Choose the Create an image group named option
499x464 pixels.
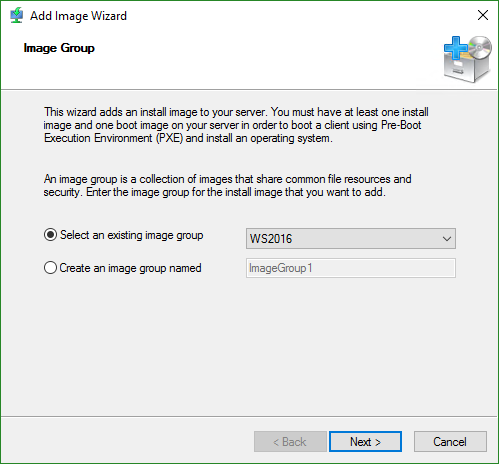50,268
